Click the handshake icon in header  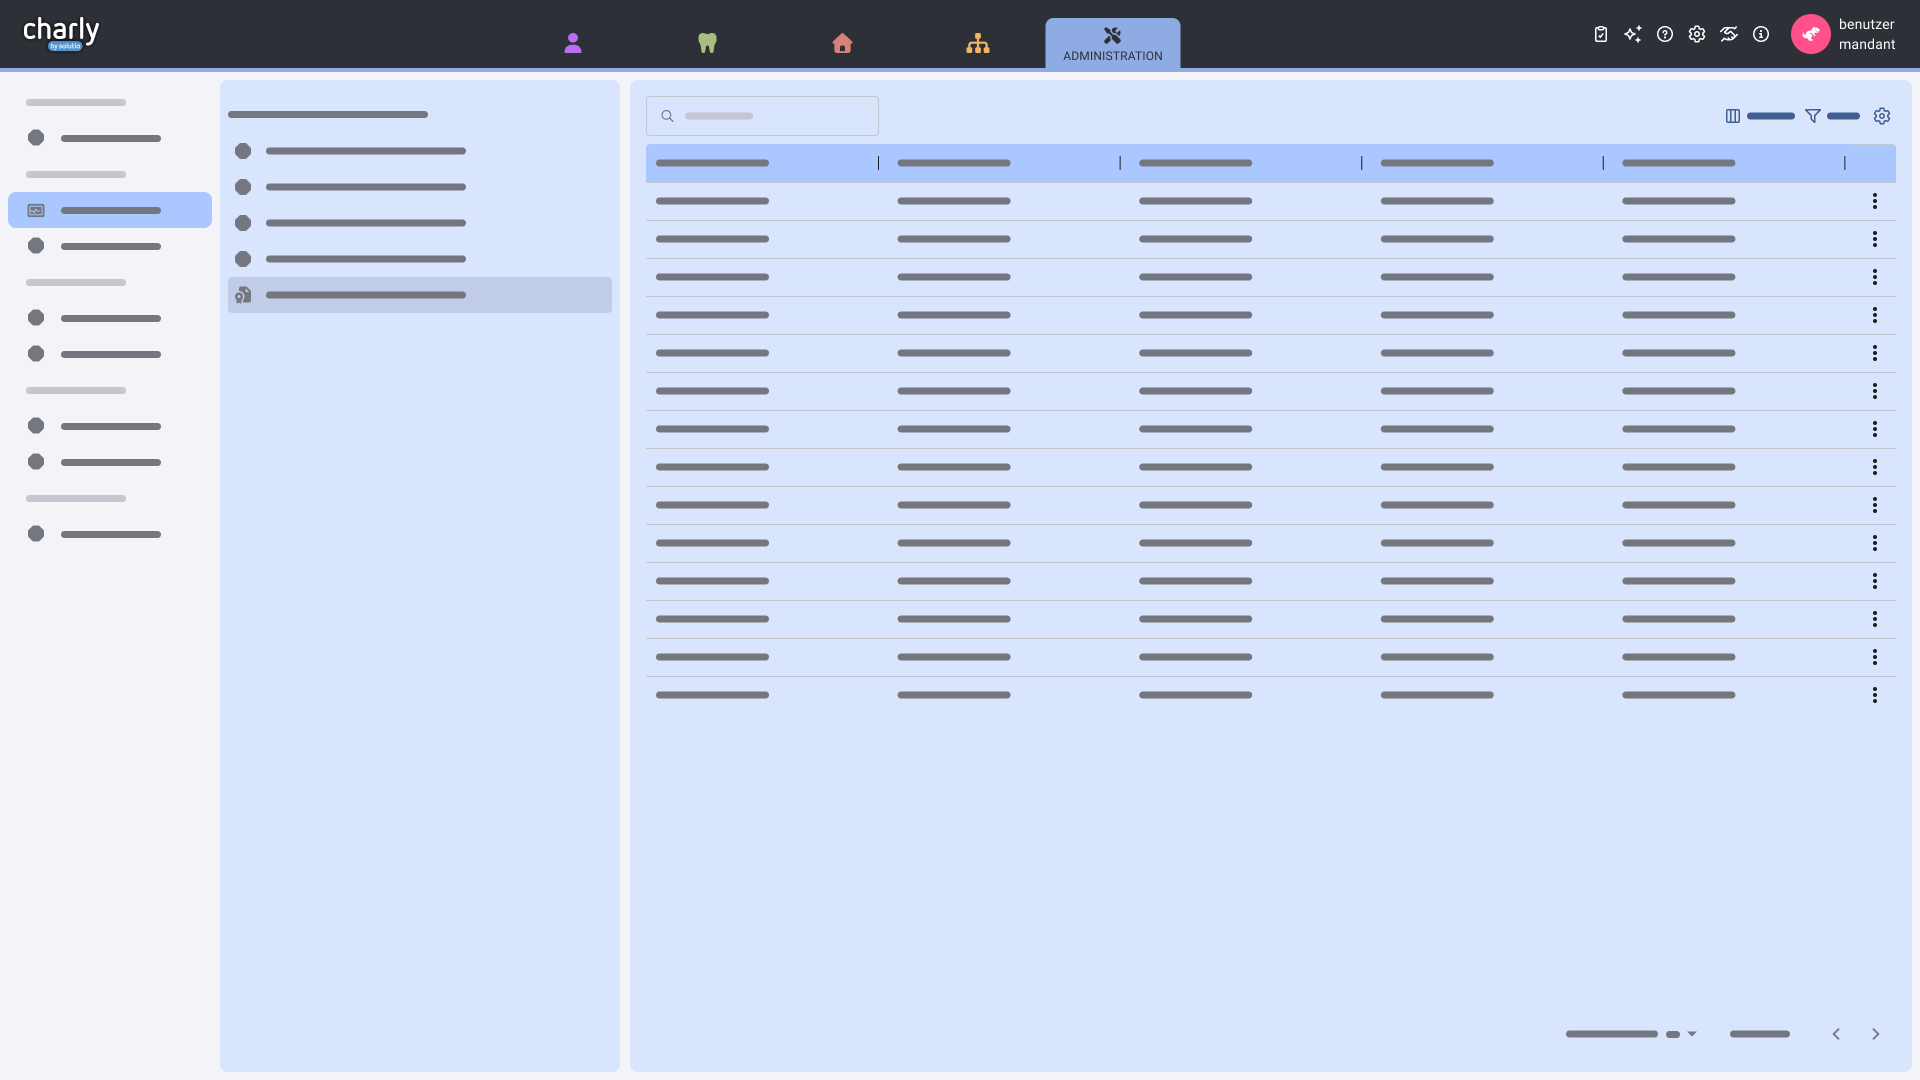click(1729, 34)
